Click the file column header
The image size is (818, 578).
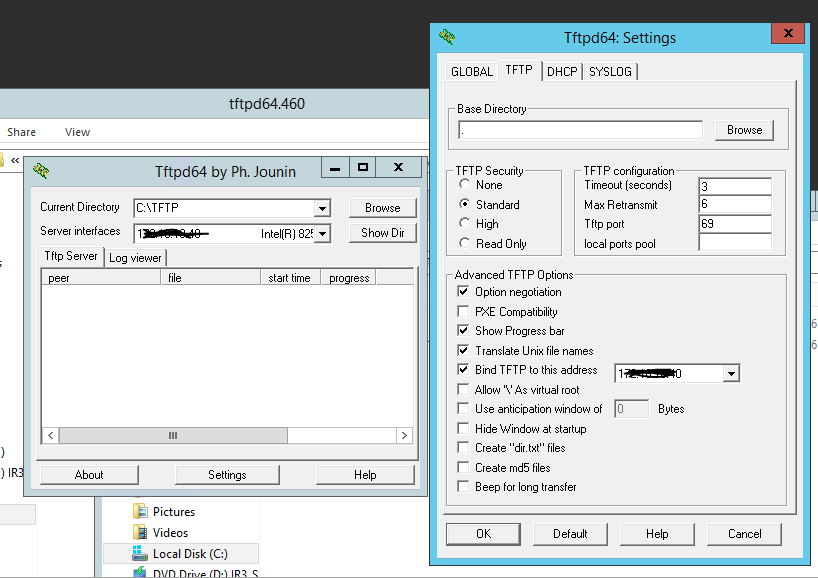point(211,278)
